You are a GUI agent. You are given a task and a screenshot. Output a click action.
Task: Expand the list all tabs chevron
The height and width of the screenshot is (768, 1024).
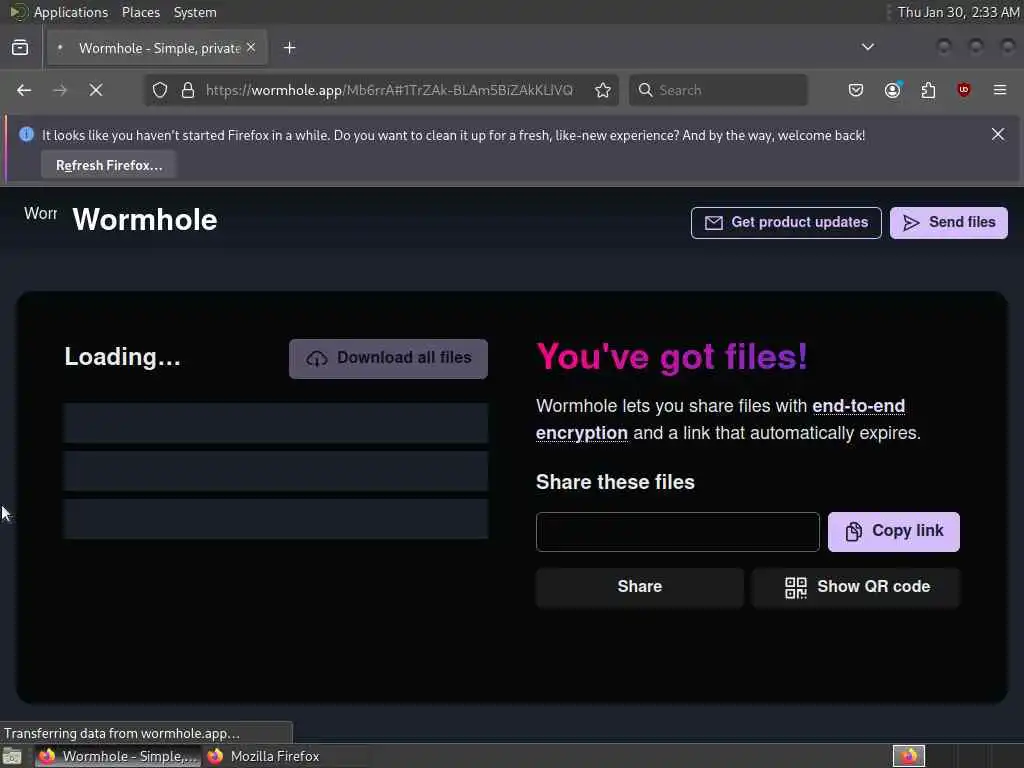[x=867, y=47]
